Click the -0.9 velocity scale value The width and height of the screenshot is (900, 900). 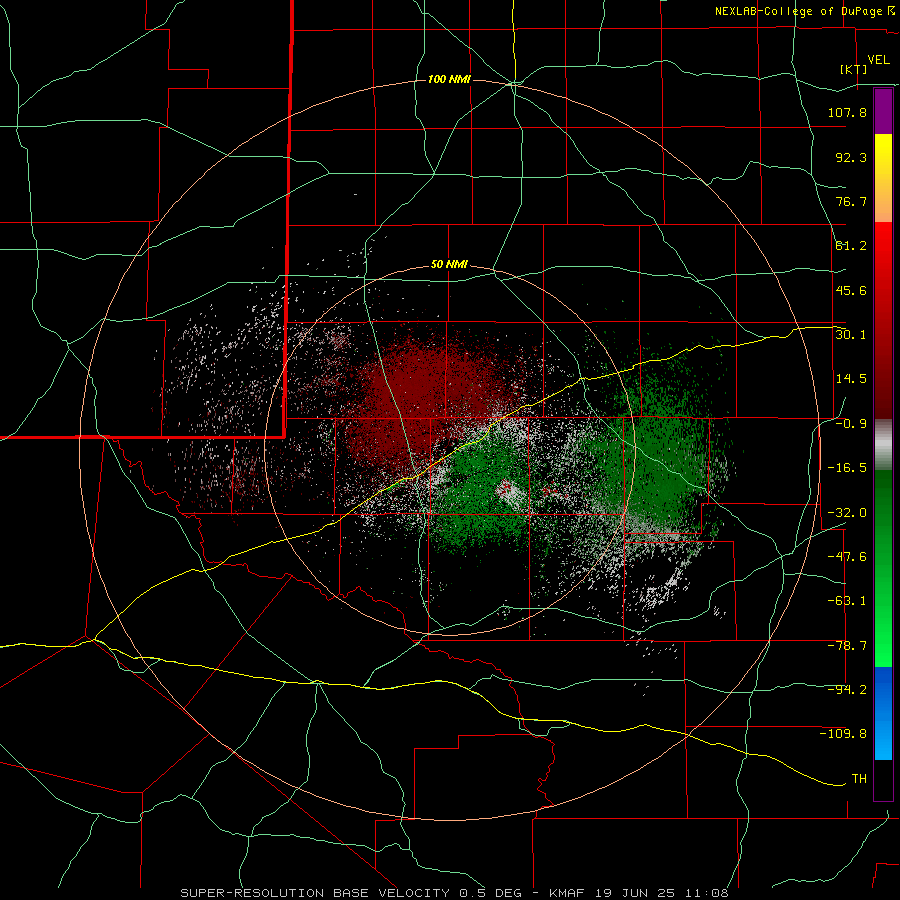(x=851, y=424)
